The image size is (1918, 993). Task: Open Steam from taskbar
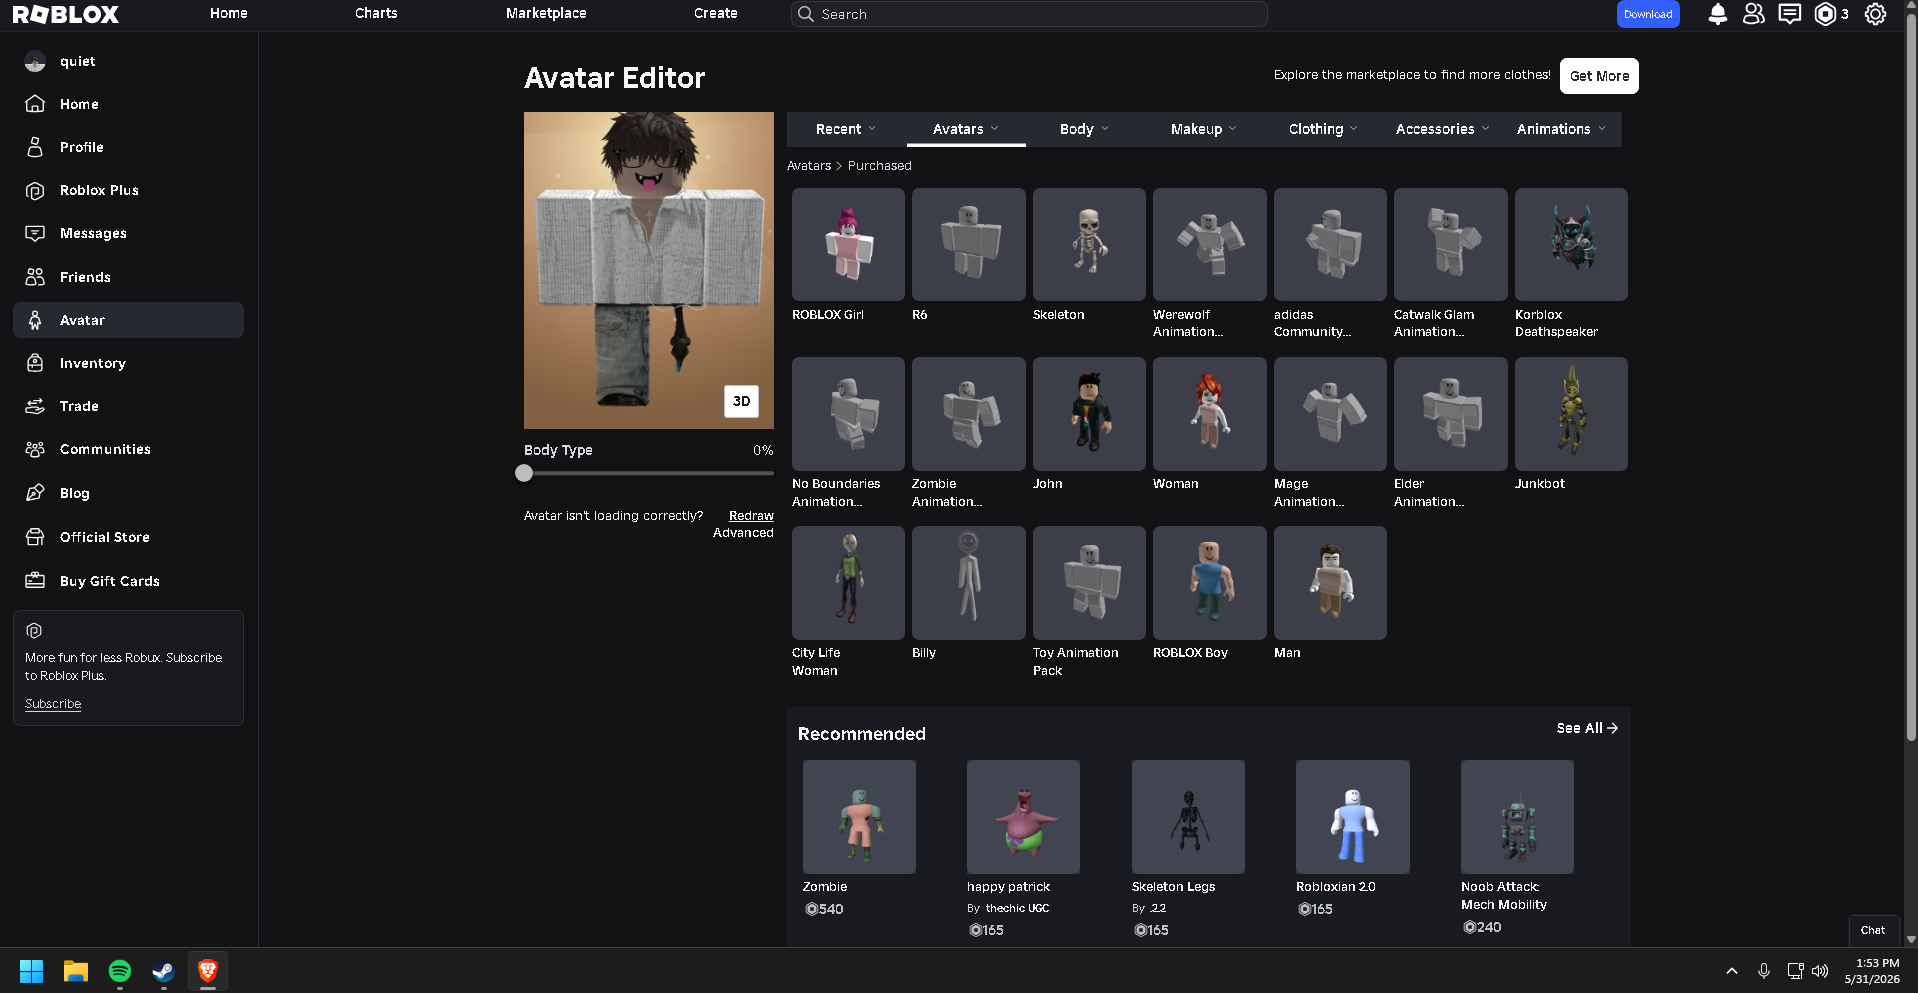(x=164, y=971)
